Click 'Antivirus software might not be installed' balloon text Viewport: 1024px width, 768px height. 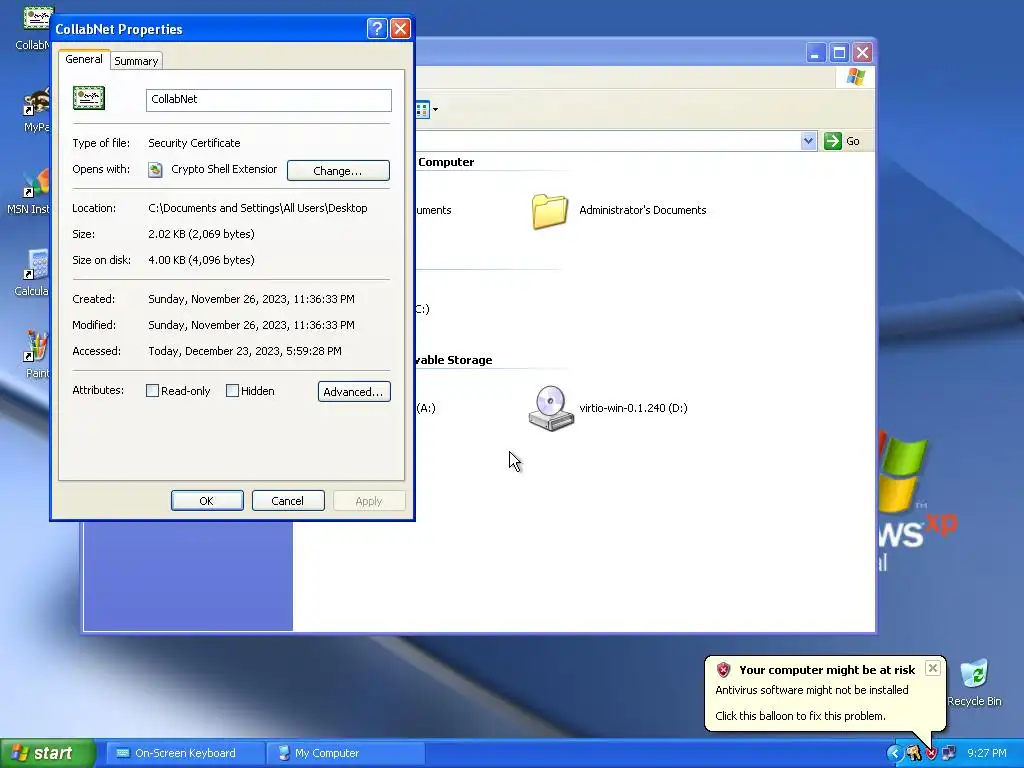point(812,690)
